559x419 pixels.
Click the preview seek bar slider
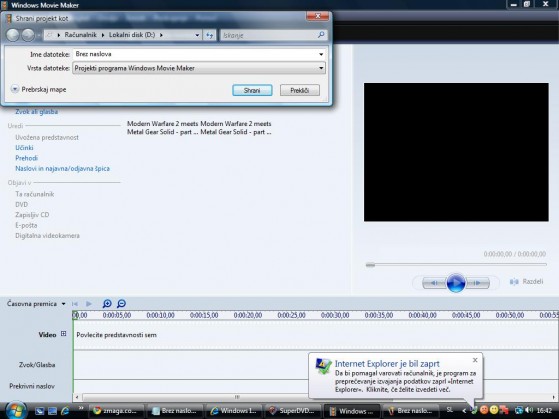(x=370, y=265)
